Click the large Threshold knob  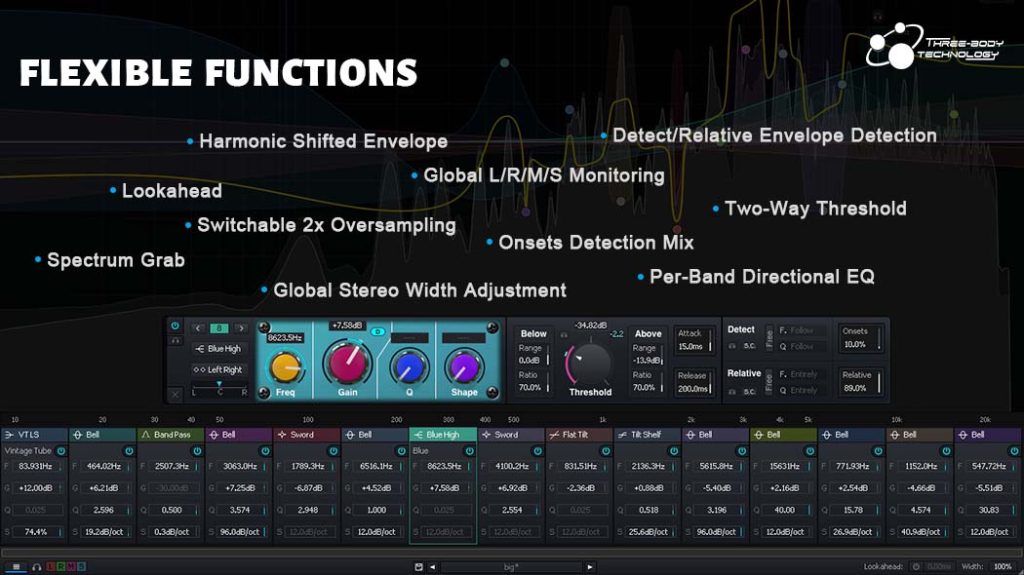[x=590, y=361]
